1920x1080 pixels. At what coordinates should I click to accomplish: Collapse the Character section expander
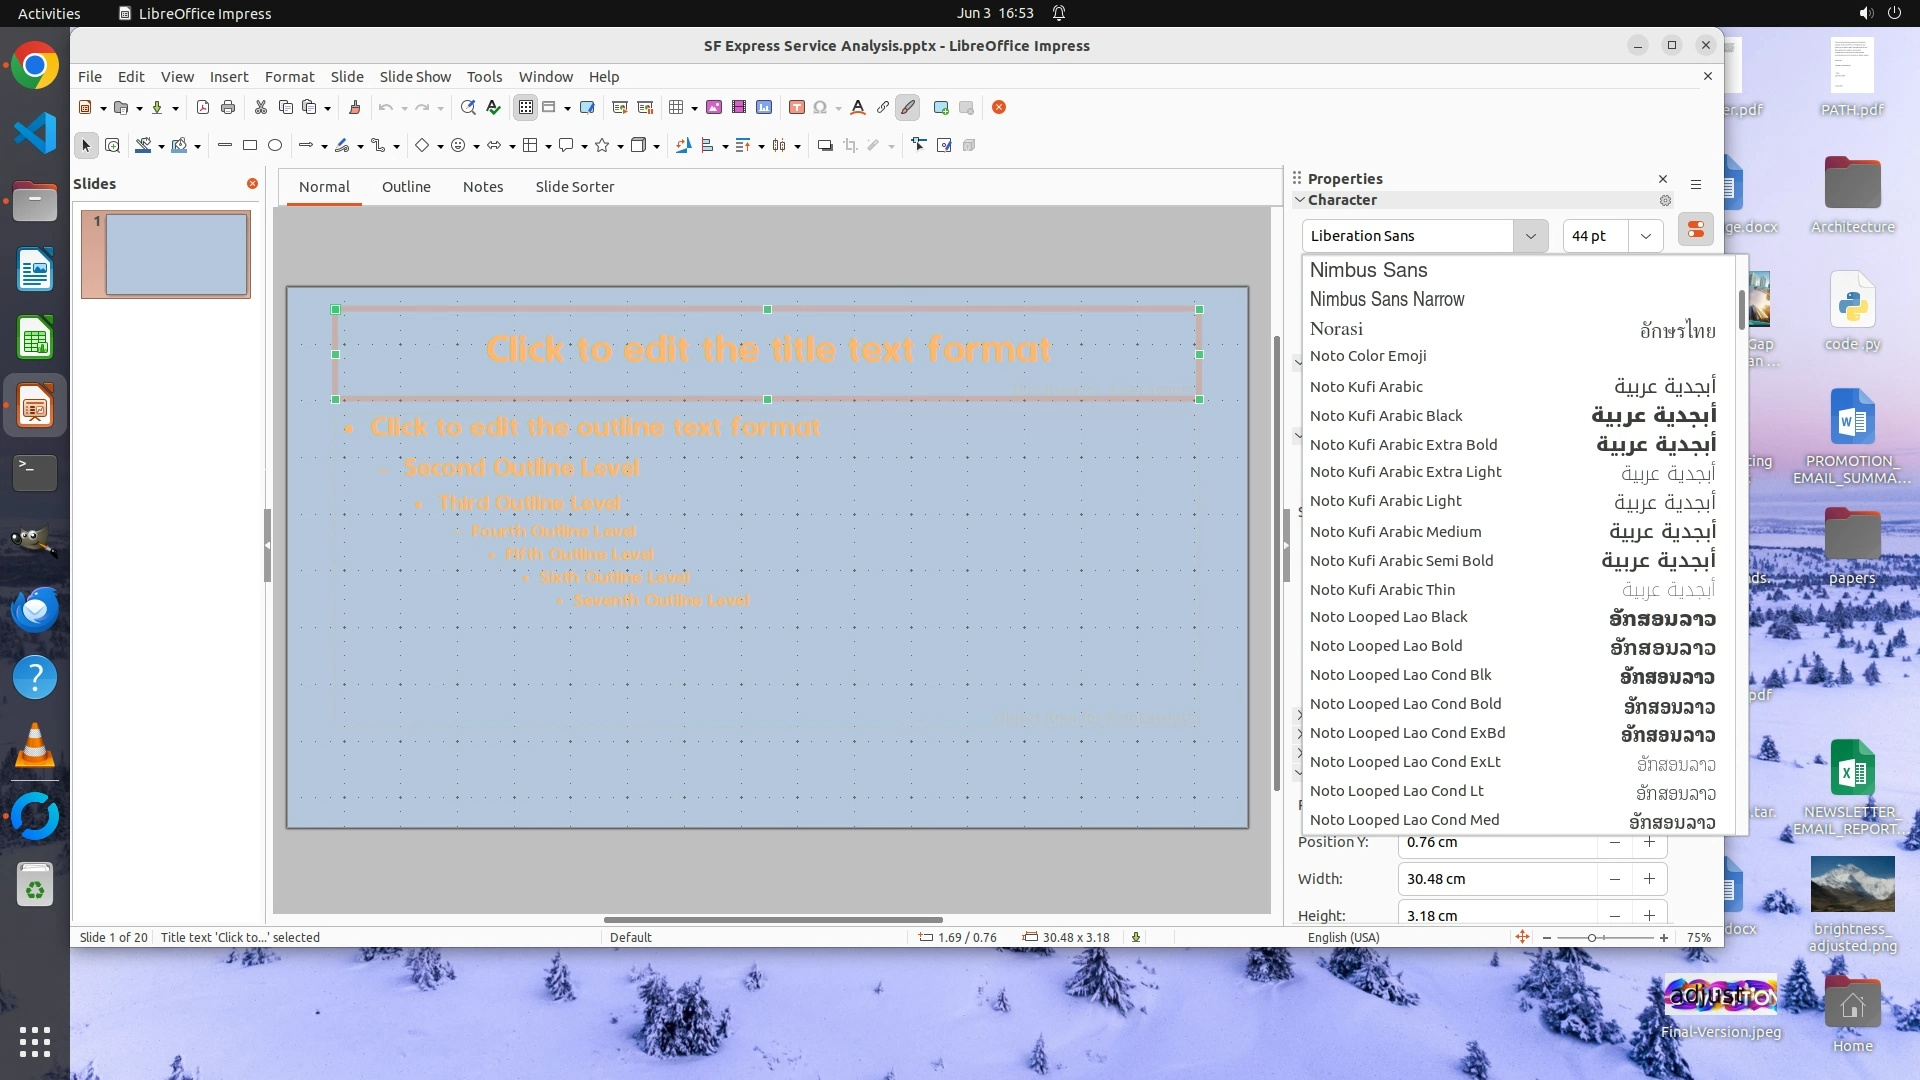pos(1300,200)
